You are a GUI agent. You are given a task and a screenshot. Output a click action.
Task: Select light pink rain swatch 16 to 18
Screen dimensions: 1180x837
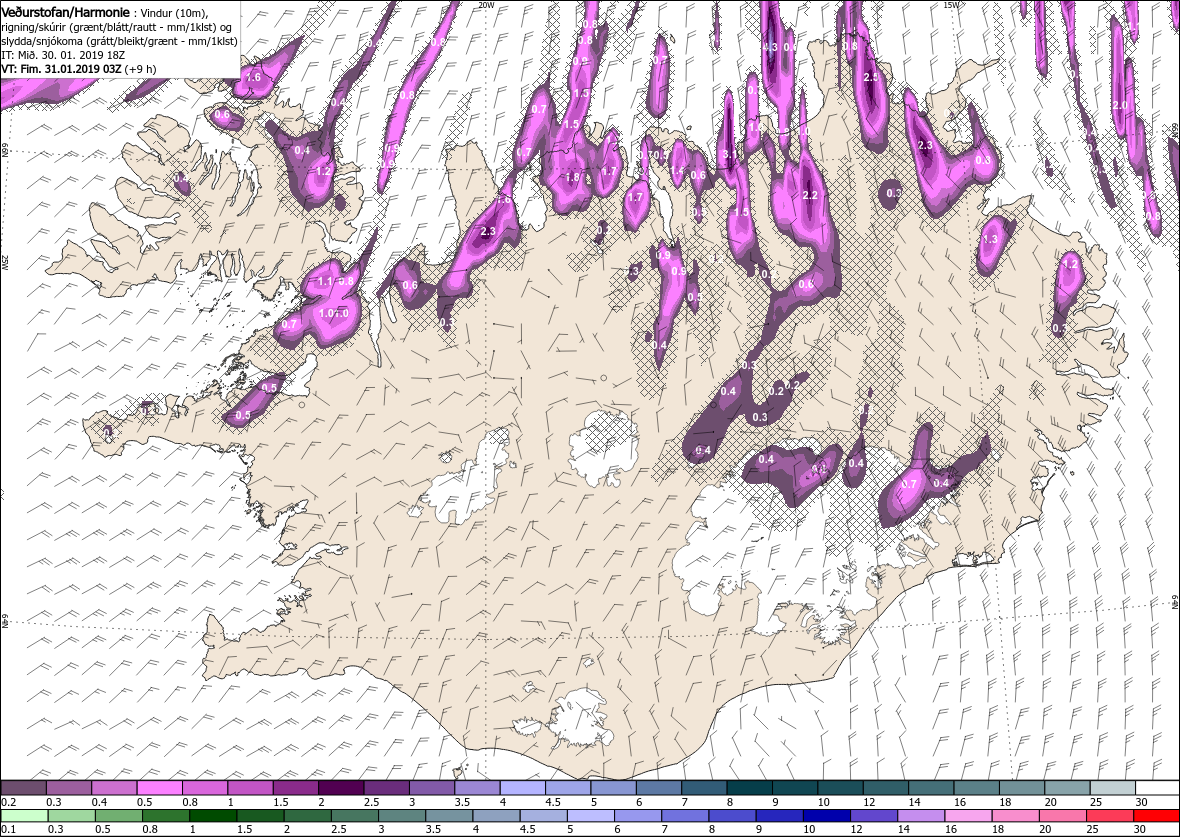[x=967, y=816]
